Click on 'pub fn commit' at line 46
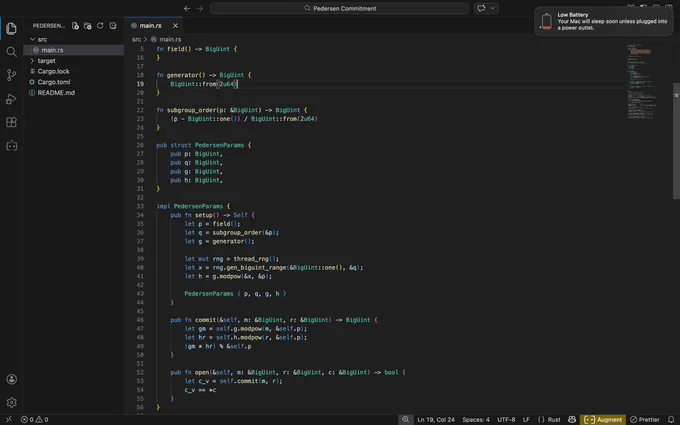Image resolution: width=680 pixels, height=425 pixels. click(x=195, y=320)
